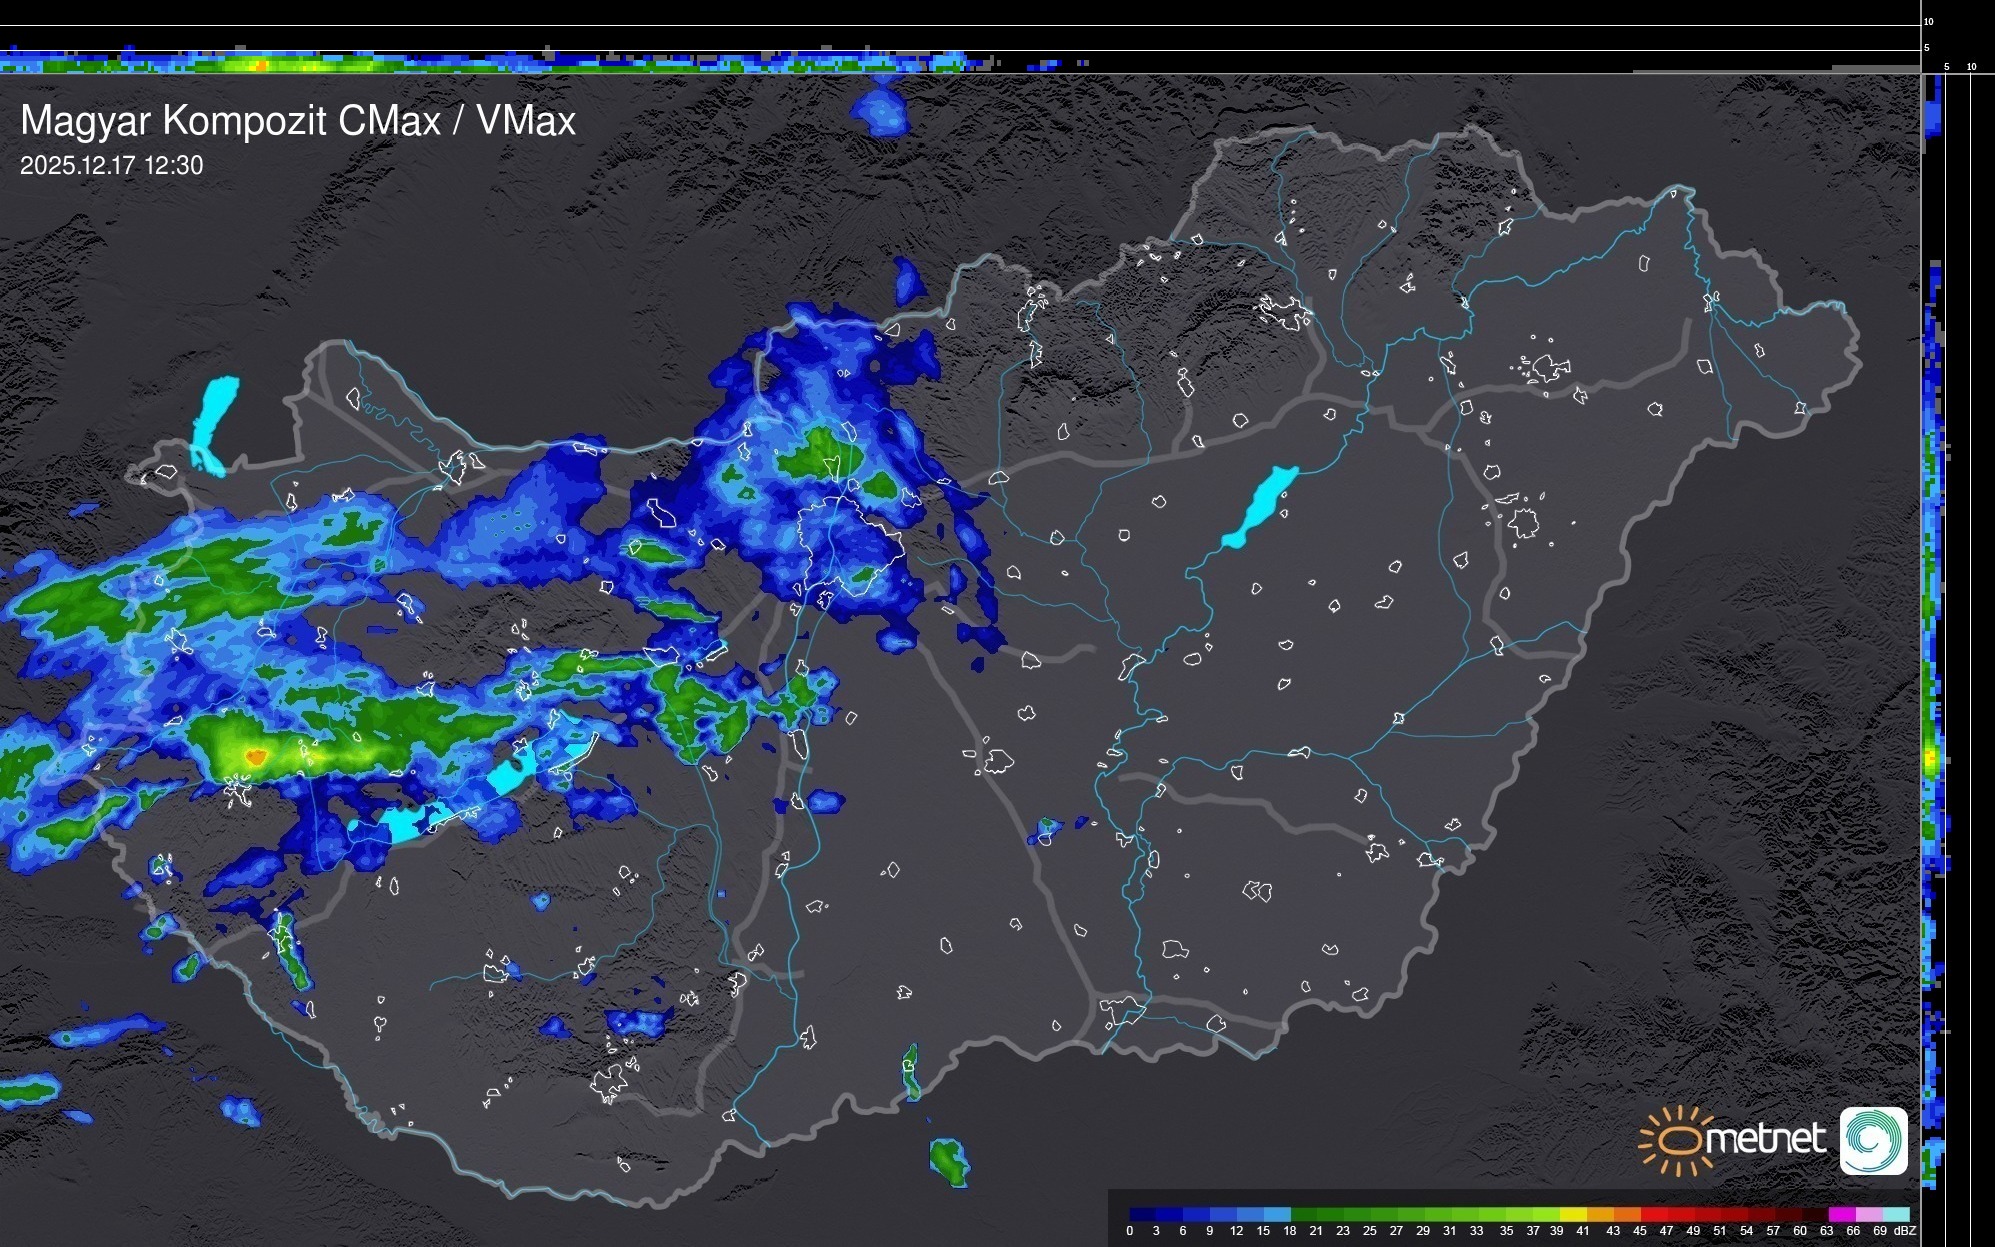Image resolution: width=1995 pixels, height=1247 pixels.
Task: Select the magenta 63 dBZ legend swatch
Action: point(1840,1214)
